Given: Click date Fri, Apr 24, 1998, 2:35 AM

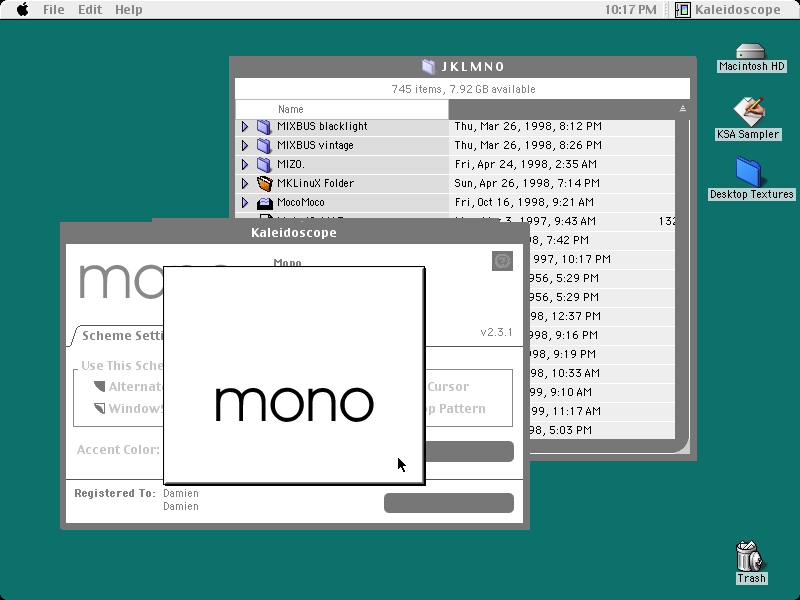Looking at the screenshot, I should point(526,164).
